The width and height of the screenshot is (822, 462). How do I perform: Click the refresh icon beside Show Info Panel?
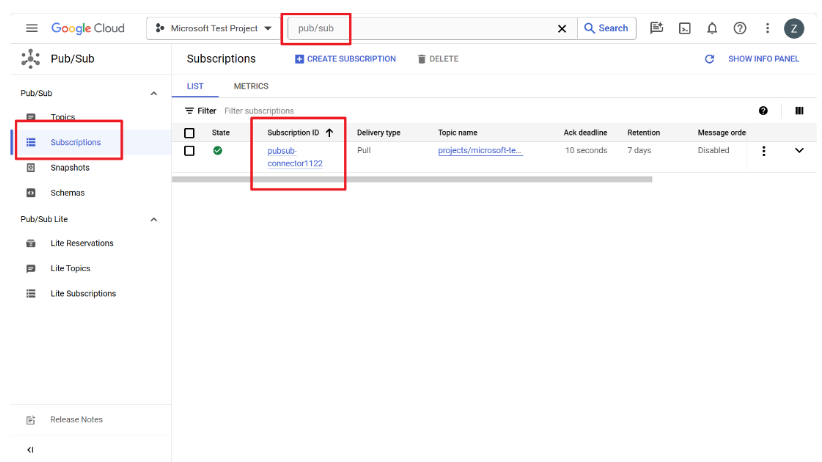(709, 59)
